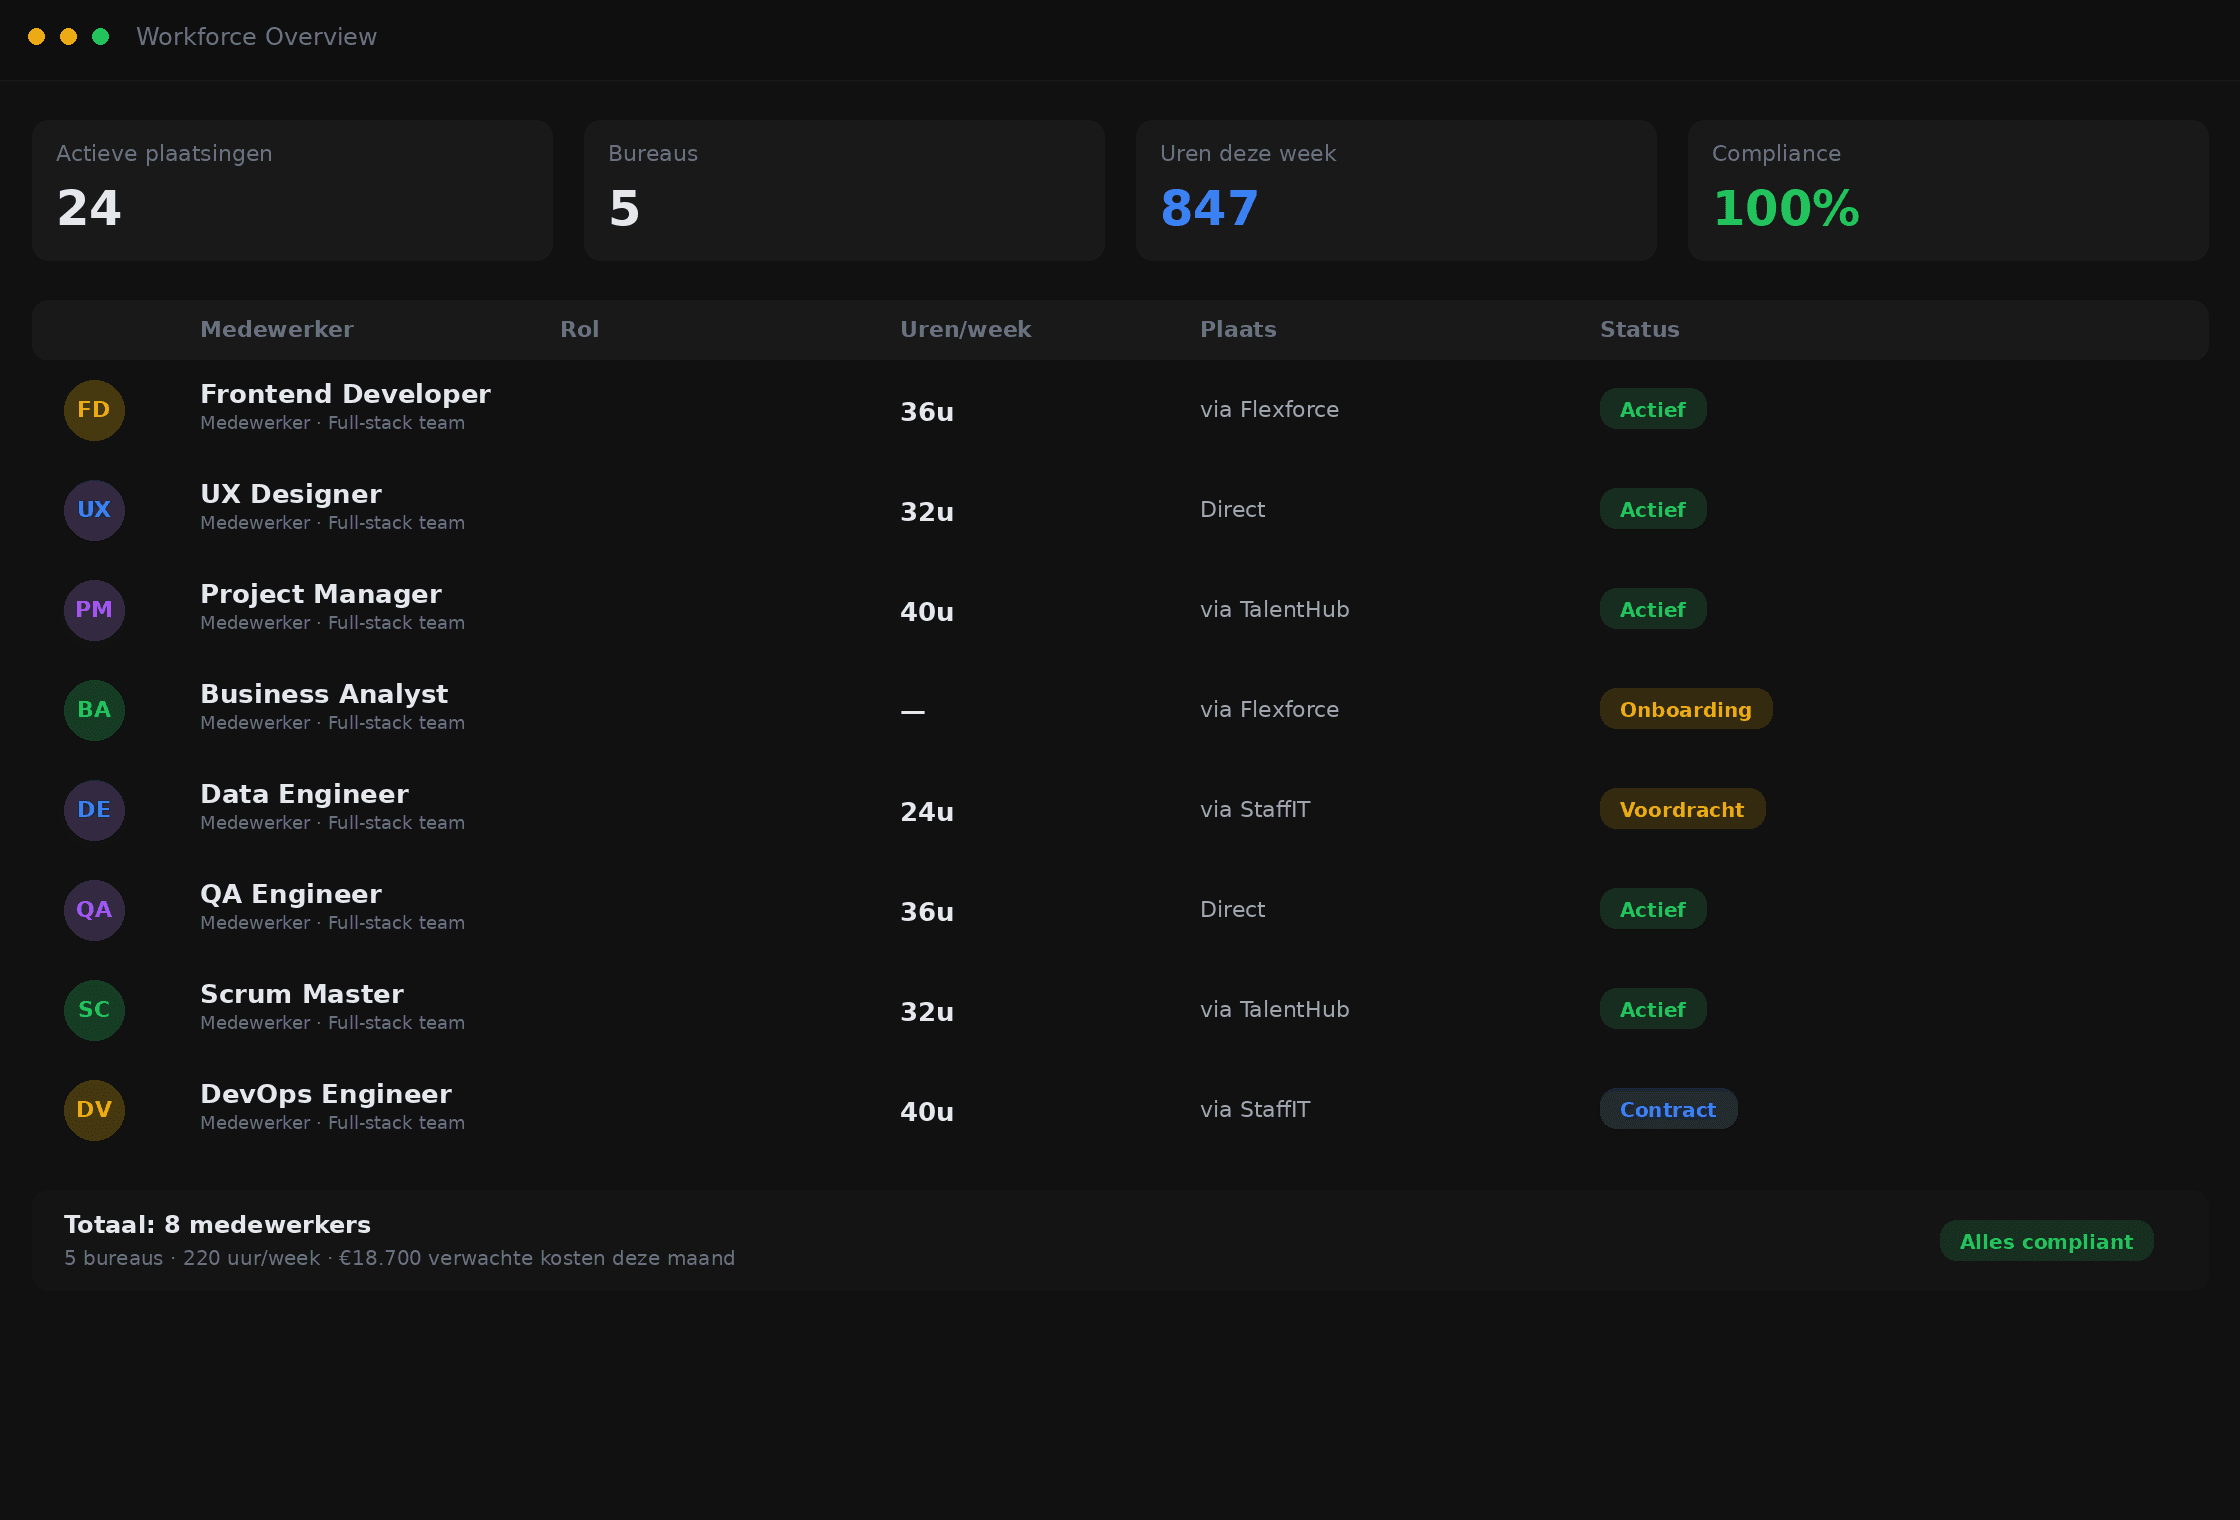Click the Onboarding status badge

point(1686,709)
